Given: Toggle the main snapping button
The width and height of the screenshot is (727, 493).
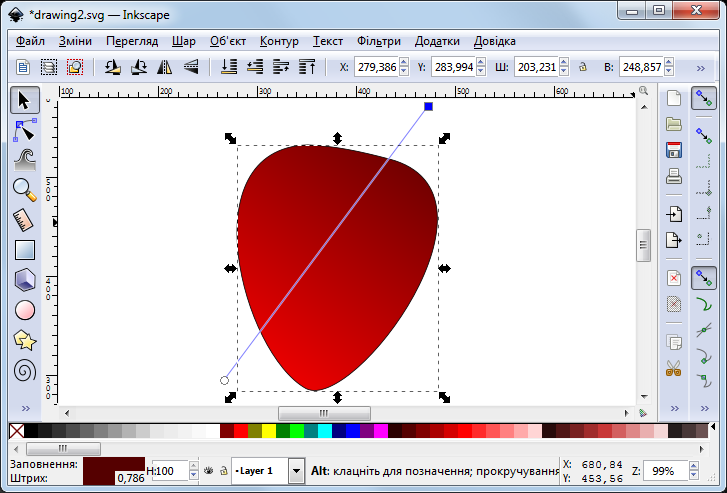Looking at the screenshot, I should tap(704, 98).
